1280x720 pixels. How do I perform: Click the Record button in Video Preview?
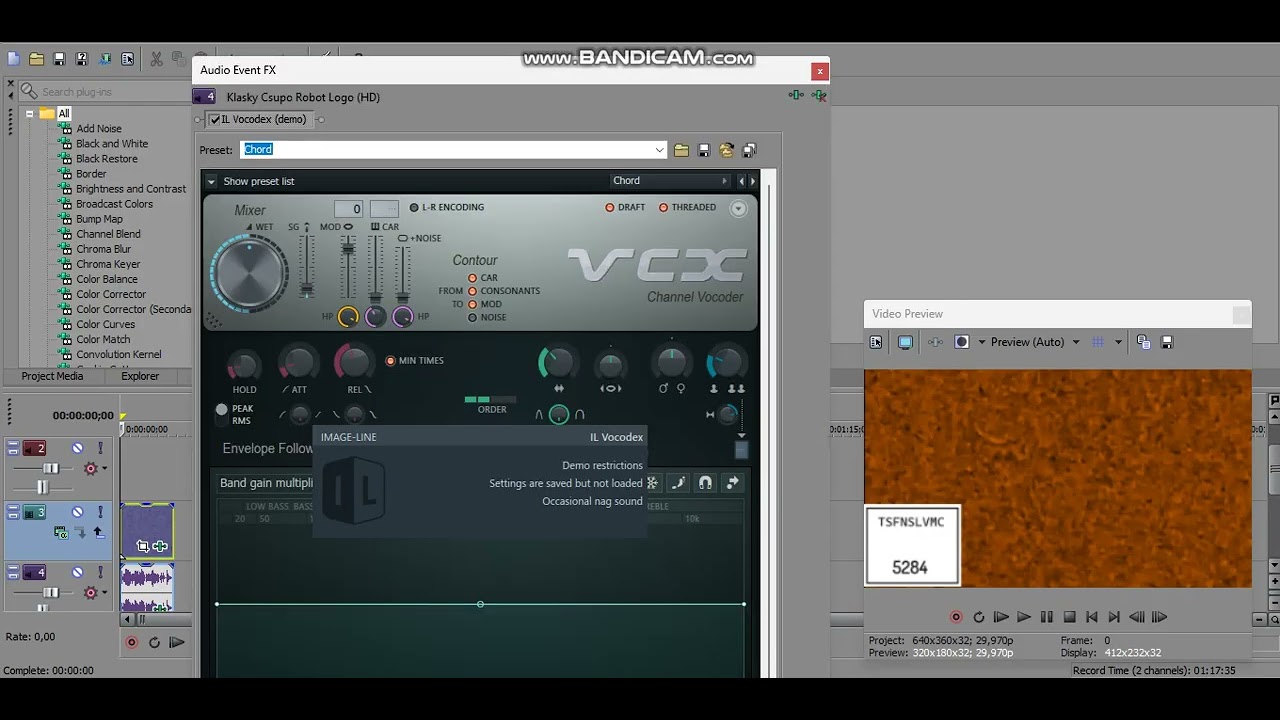[x=956, y=617]
